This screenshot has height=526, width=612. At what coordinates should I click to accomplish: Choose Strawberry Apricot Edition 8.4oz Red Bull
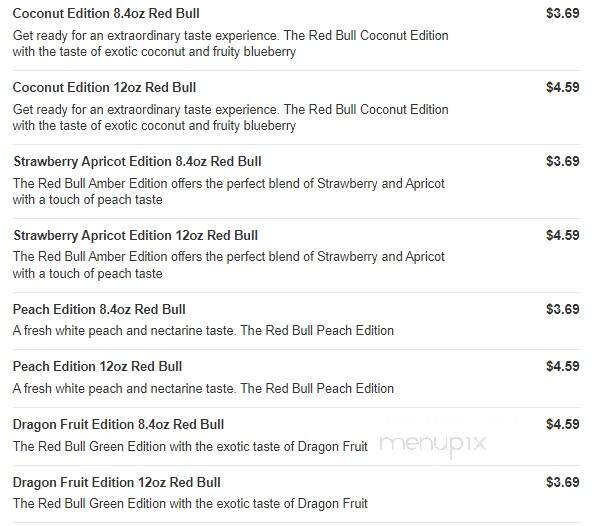click(137, 162)
